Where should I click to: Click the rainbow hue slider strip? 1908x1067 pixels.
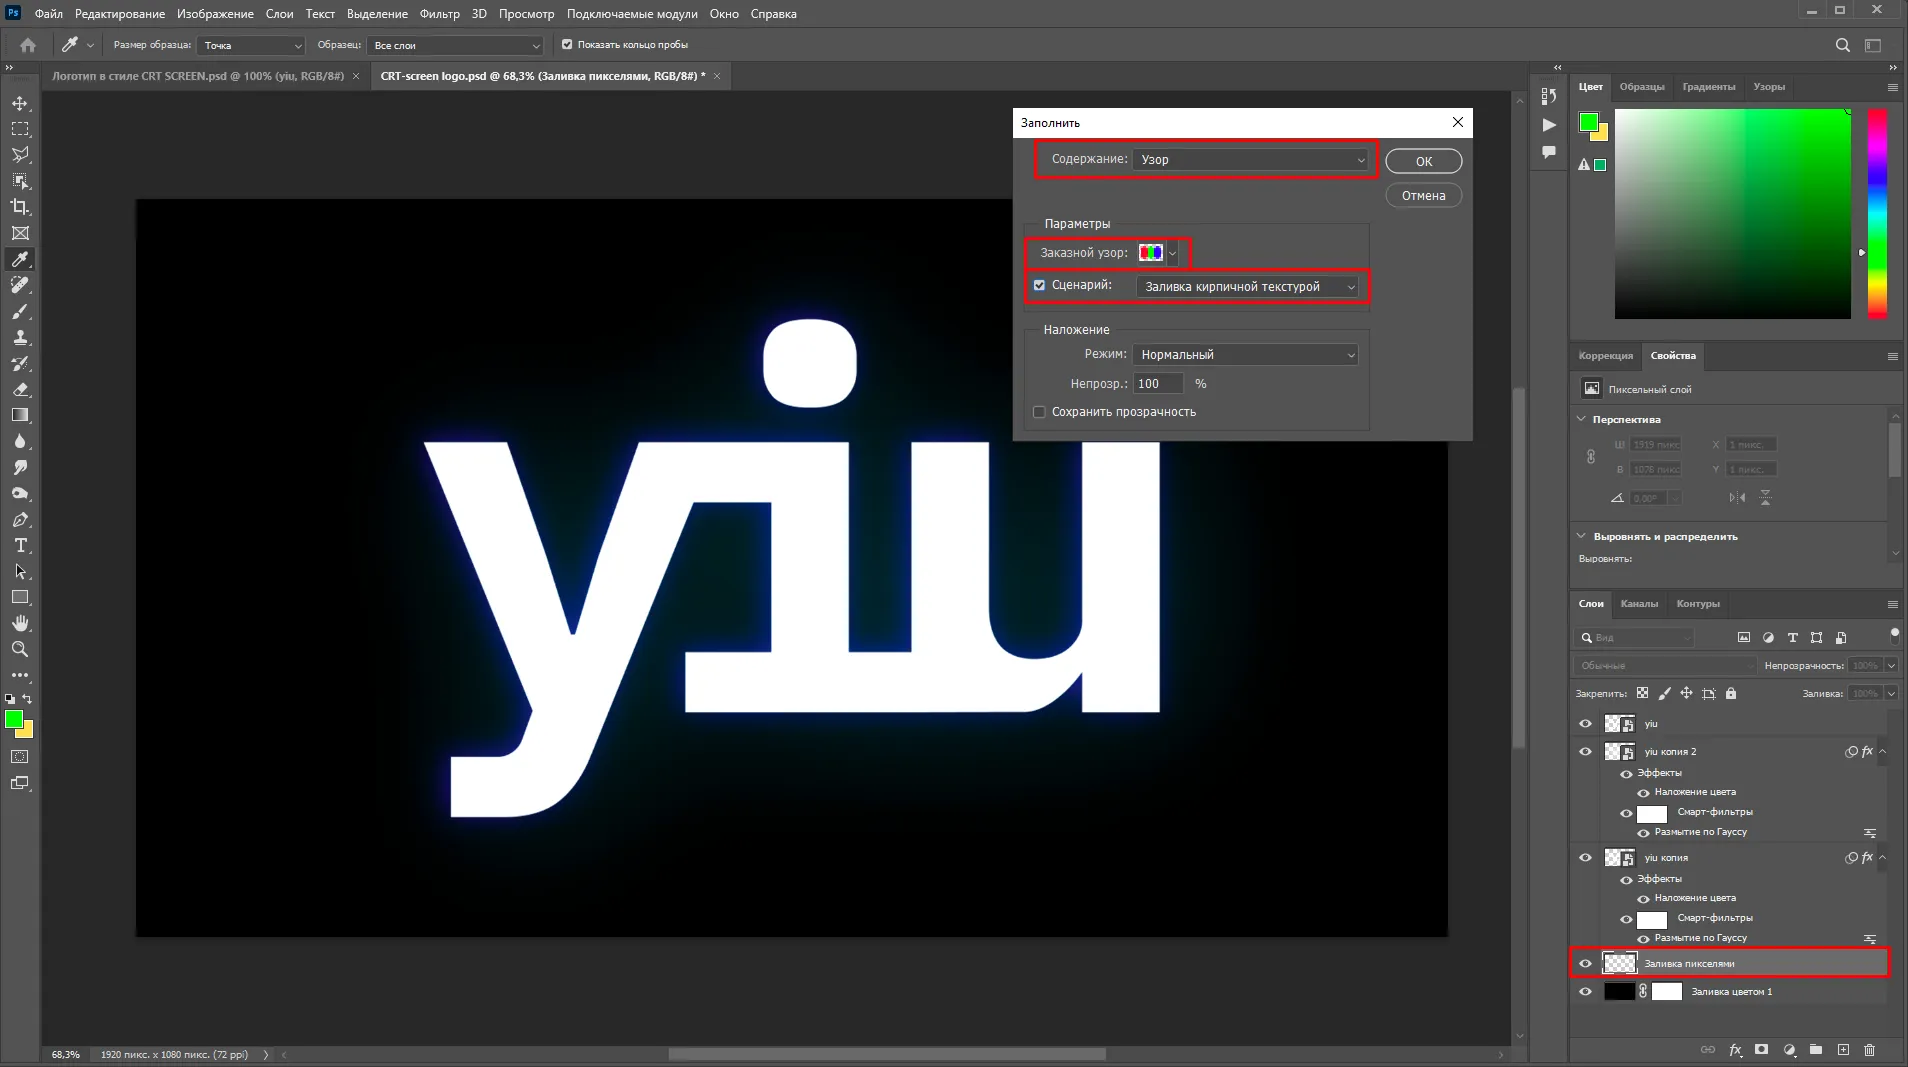(x=1878, y=213)
